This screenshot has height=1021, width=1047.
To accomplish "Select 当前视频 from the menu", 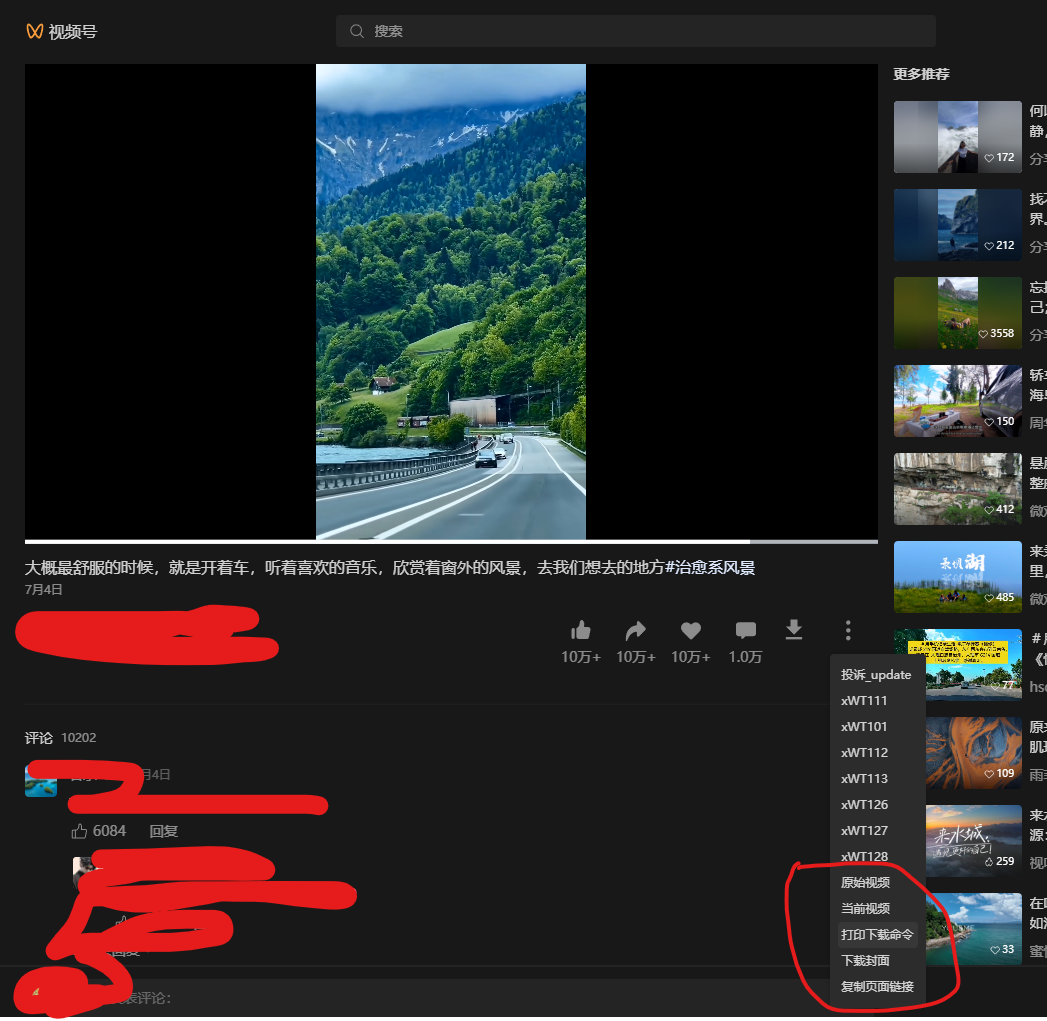I will click(x=865, y=908).
